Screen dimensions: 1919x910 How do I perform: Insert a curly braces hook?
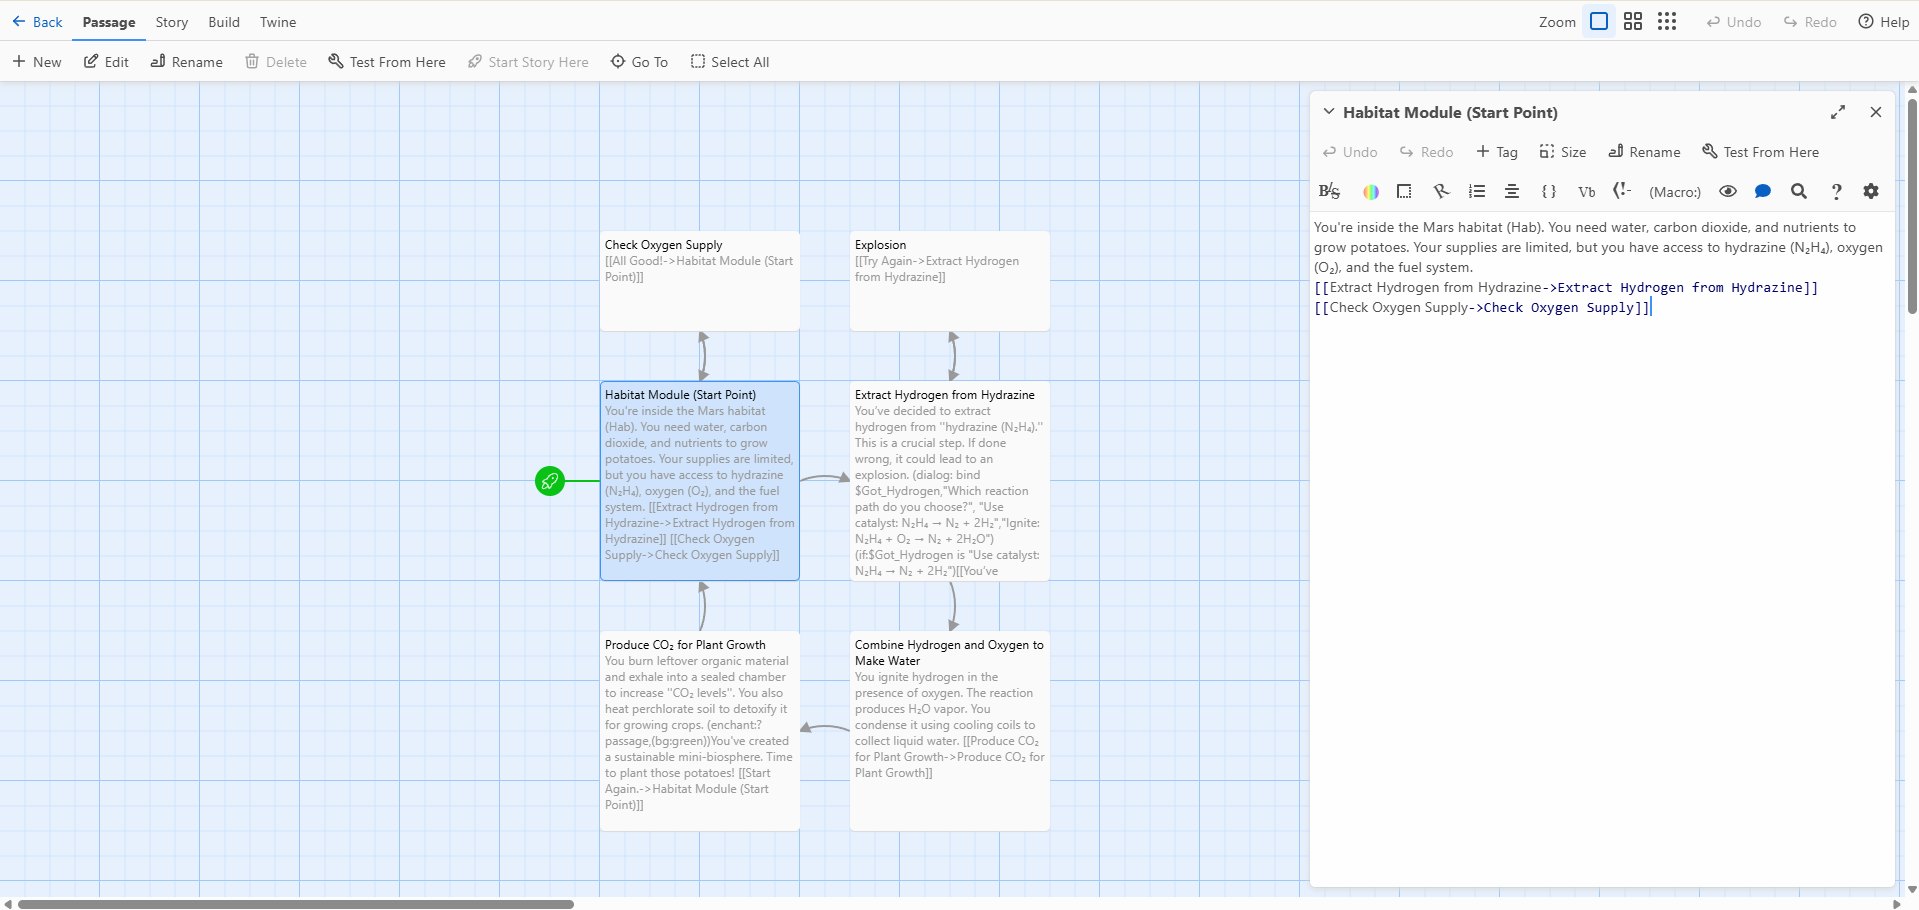(x=1548, y=192)
